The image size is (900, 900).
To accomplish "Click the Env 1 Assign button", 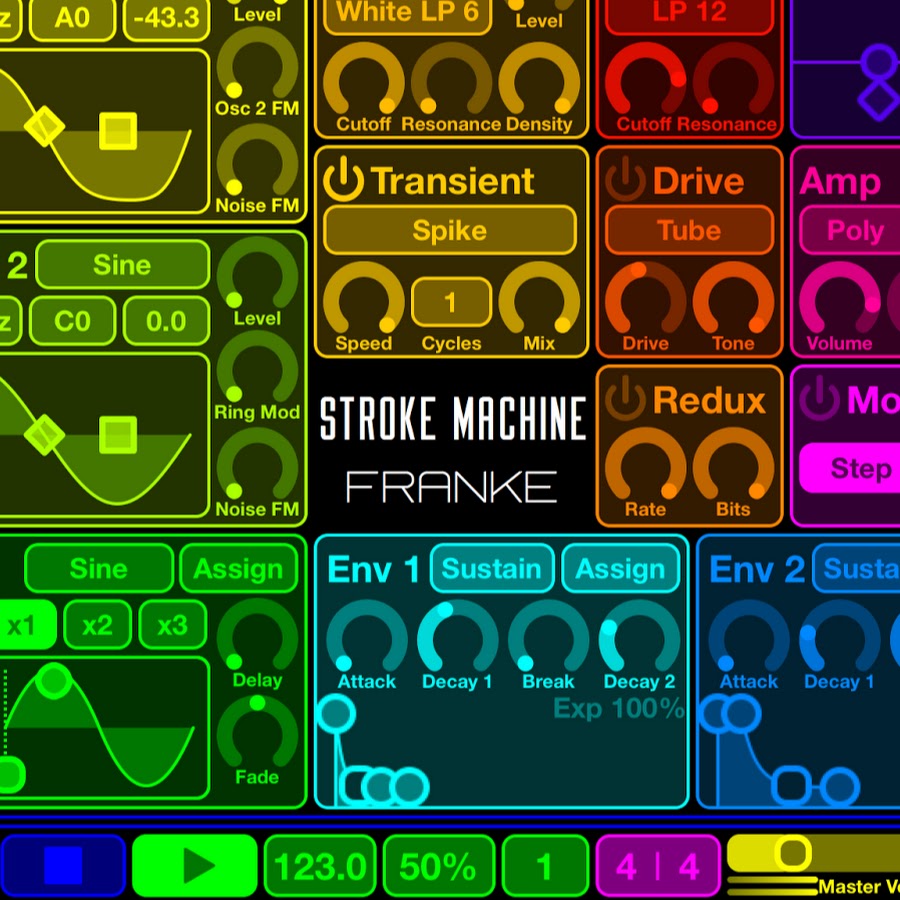I will [x=620, y=569].
